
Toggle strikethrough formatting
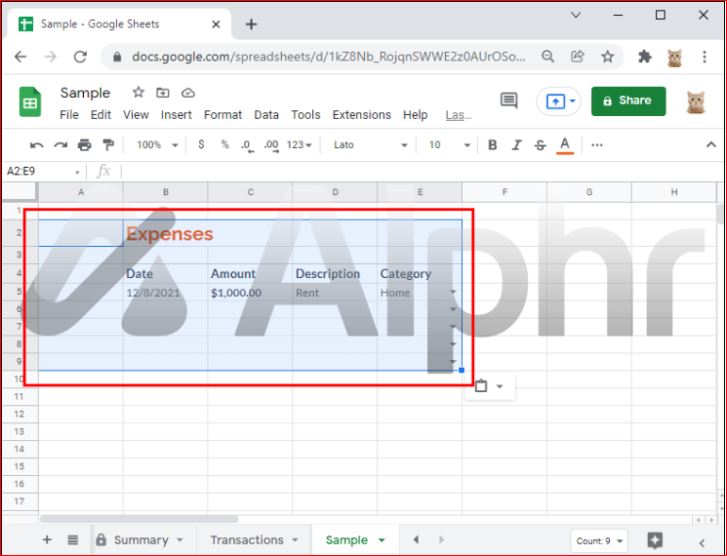tap(540, 145)
